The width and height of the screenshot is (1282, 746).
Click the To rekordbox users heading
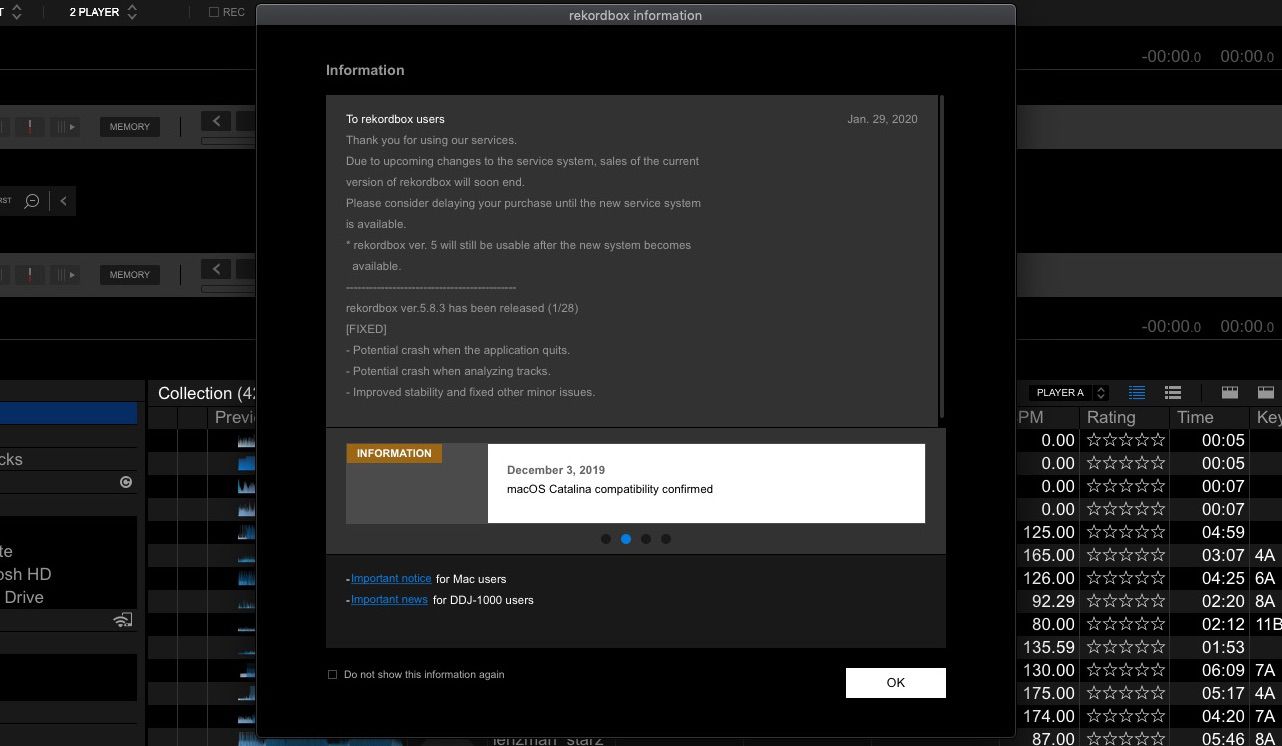395,119
